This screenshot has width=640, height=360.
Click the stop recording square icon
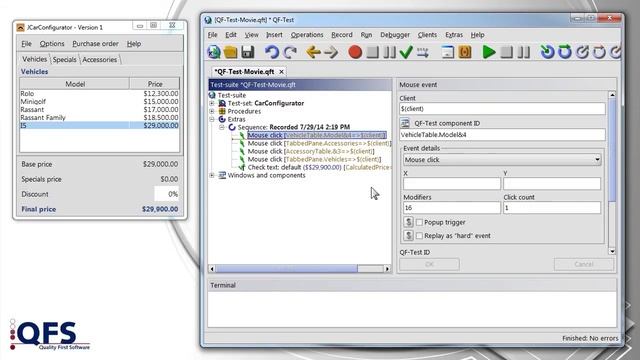tap(372, 52)
